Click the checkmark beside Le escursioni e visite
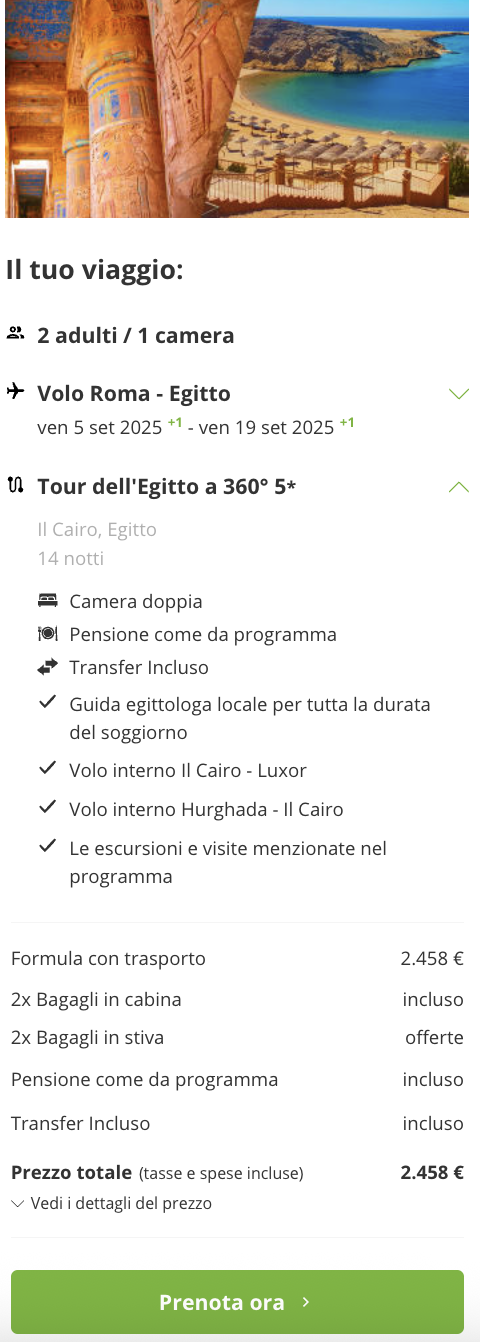480x1342 pixels. tap(47, 846)
